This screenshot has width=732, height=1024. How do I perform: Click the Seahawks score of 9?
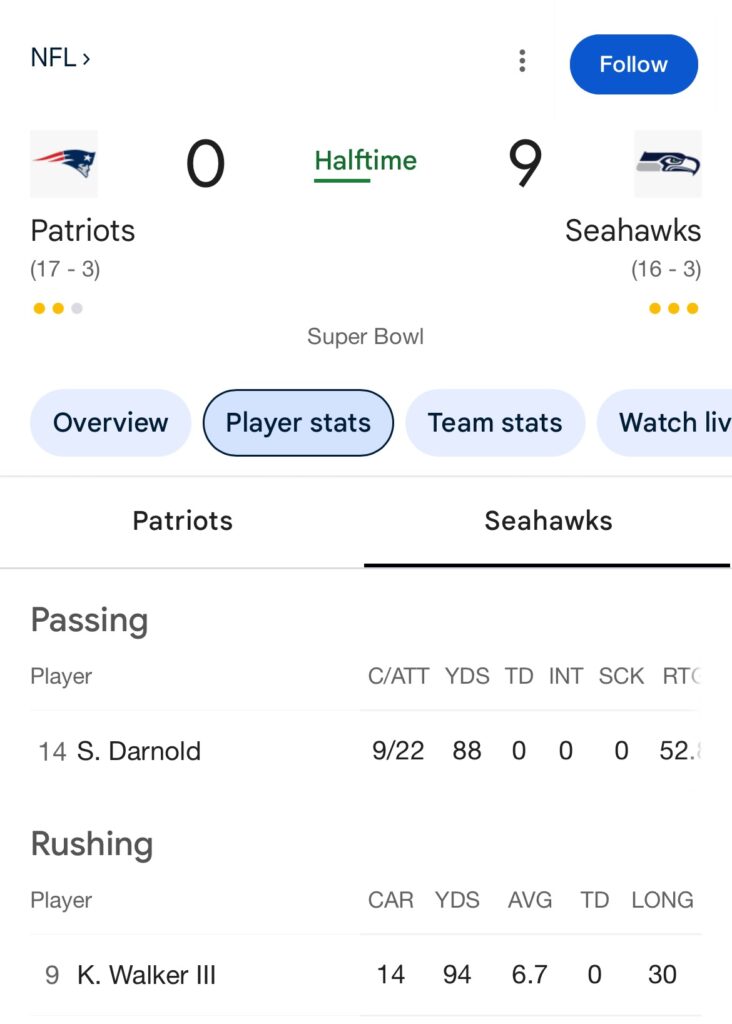pos(525,164)
